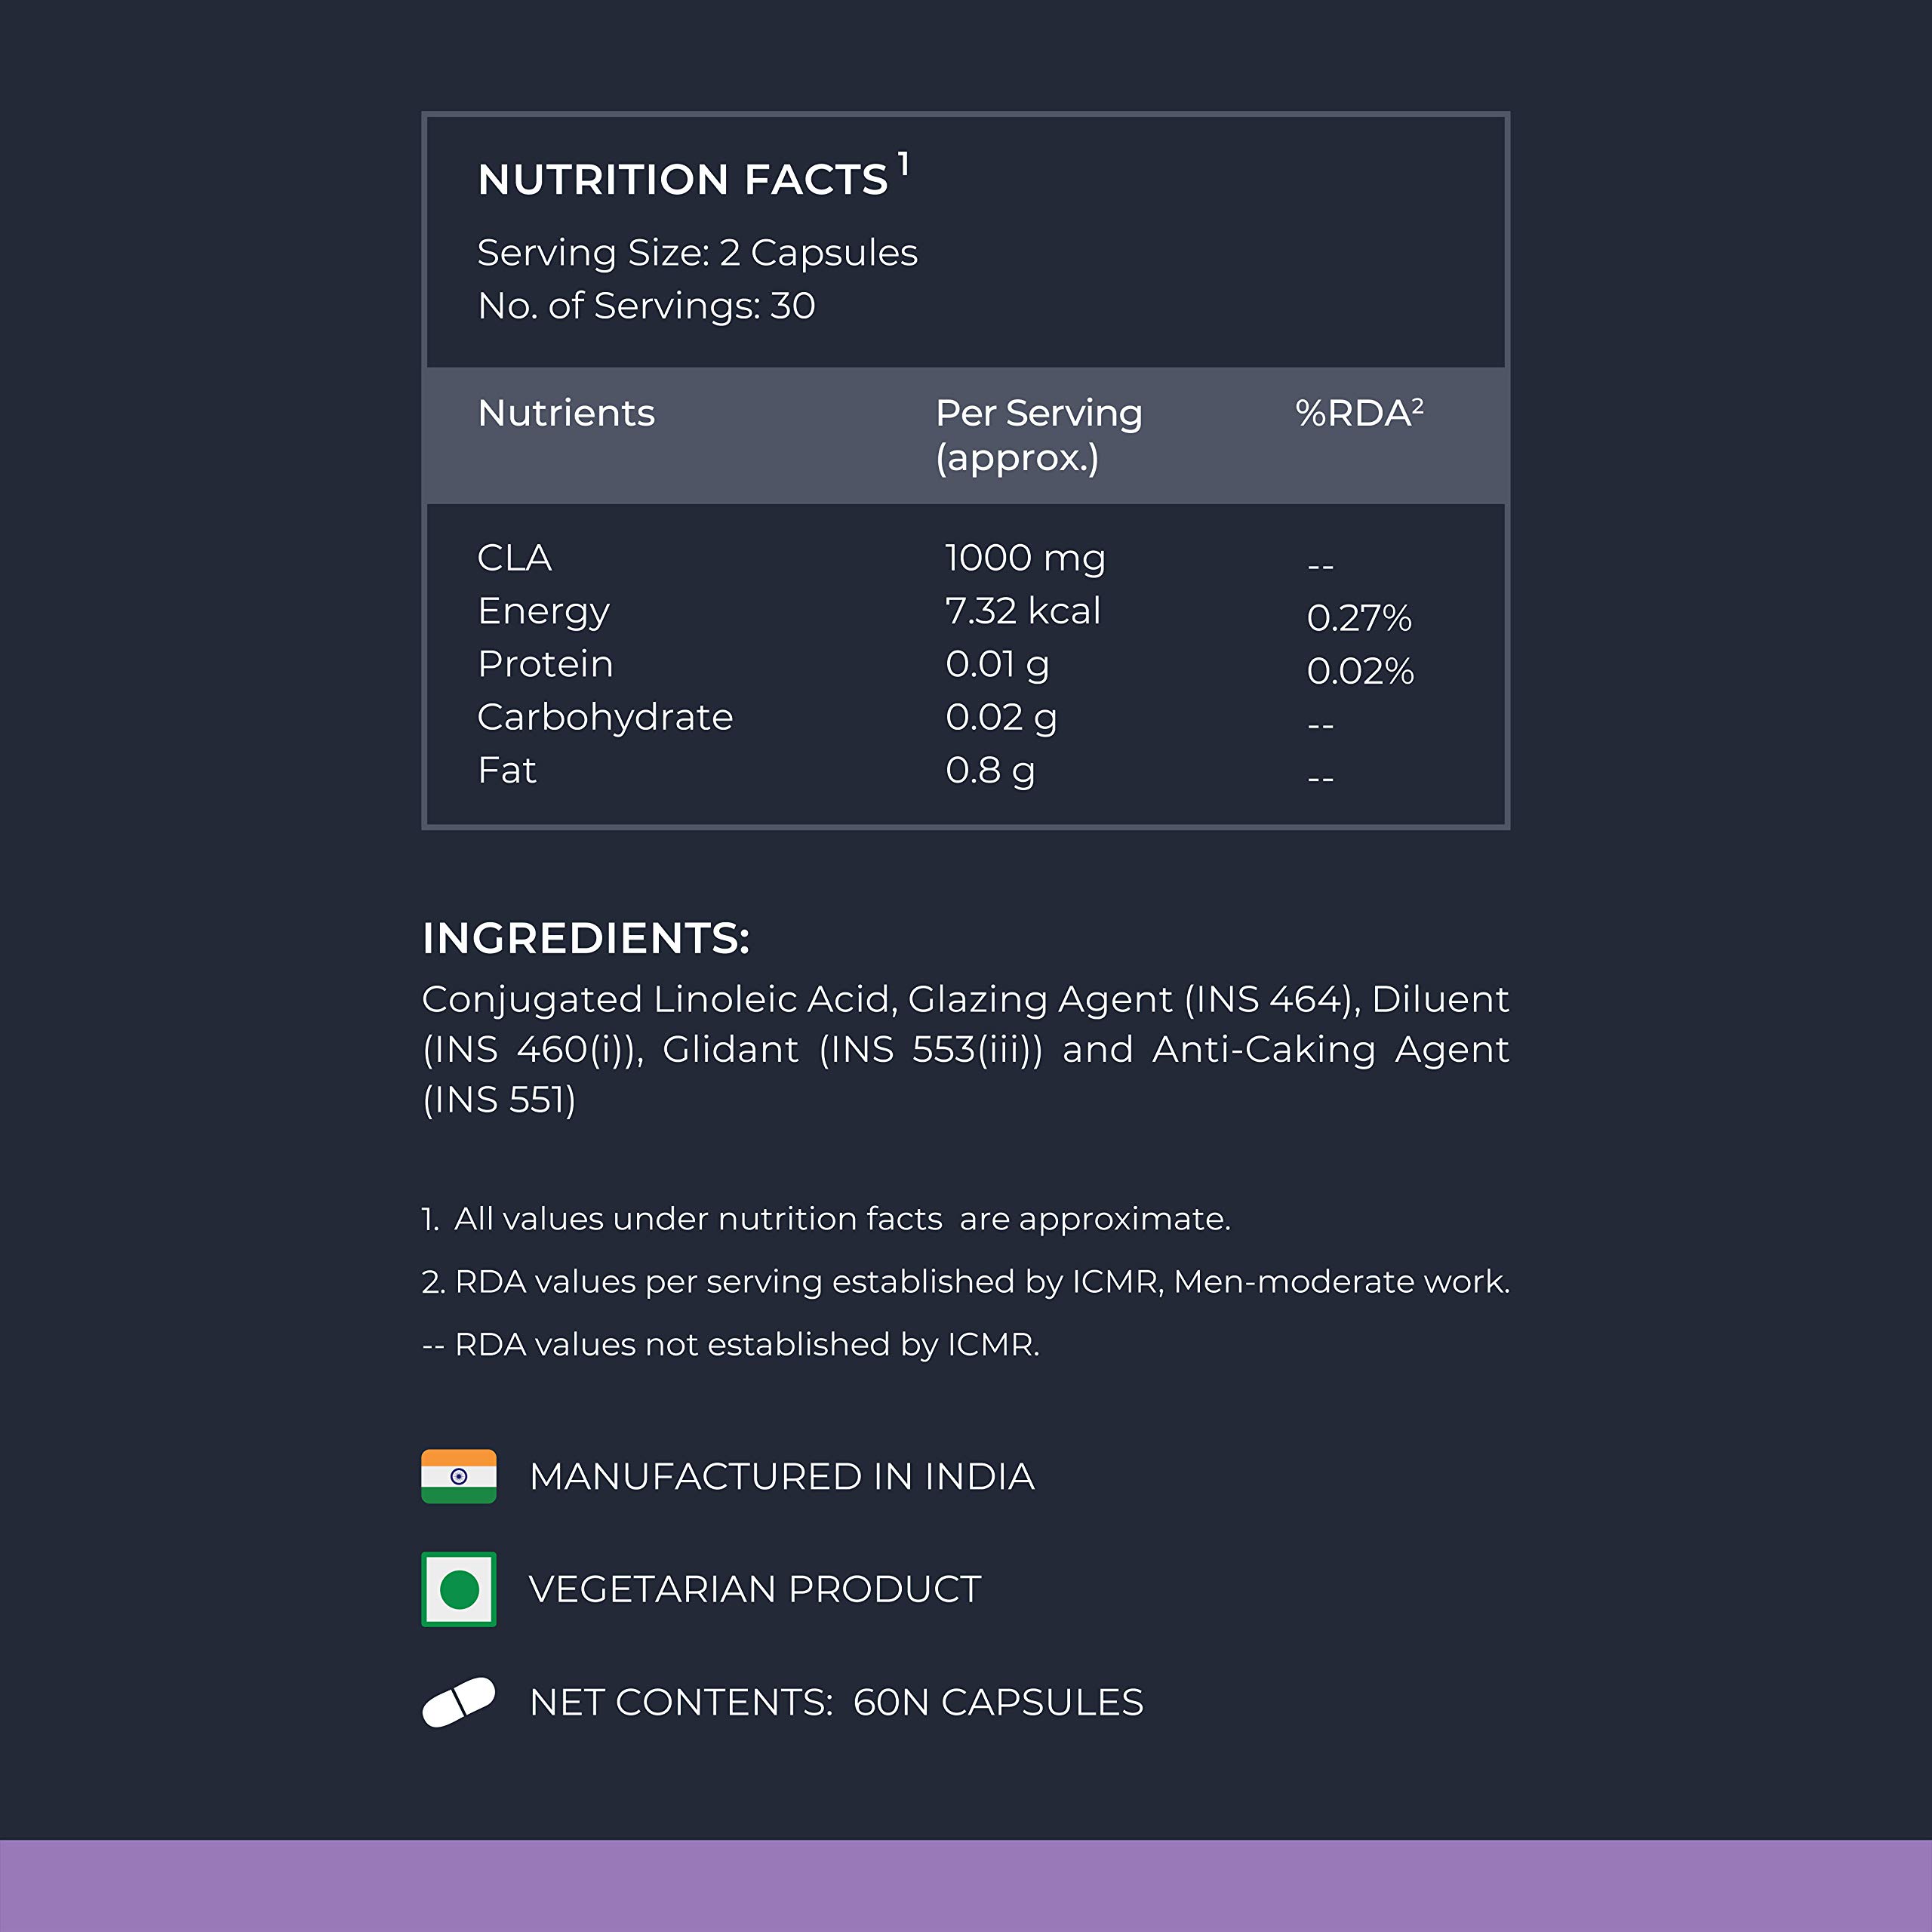Click the Per Serving (approx.) column header

(x=1038, y=435)
